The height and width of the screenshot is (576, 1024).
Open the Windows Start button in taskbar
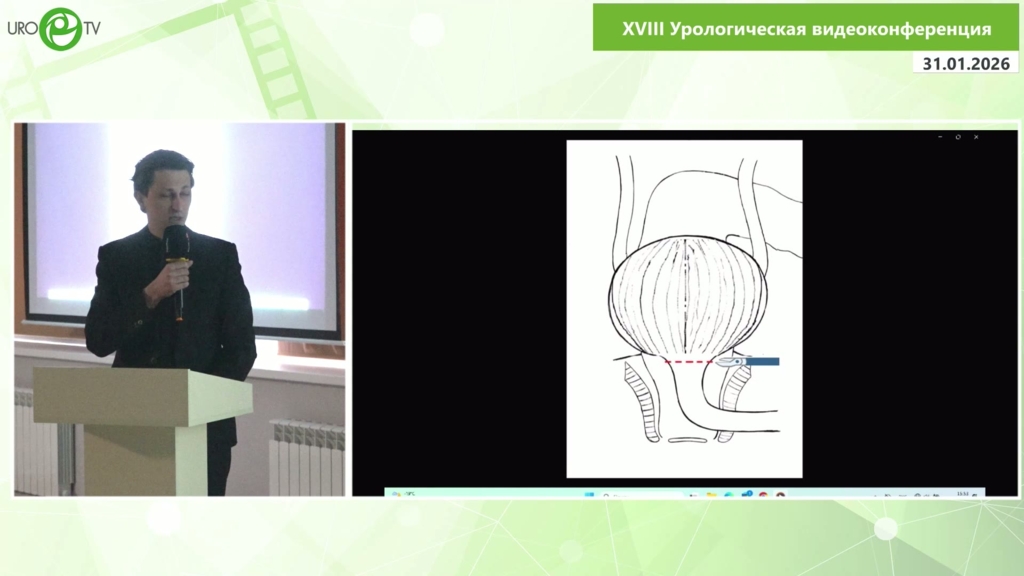589,494
